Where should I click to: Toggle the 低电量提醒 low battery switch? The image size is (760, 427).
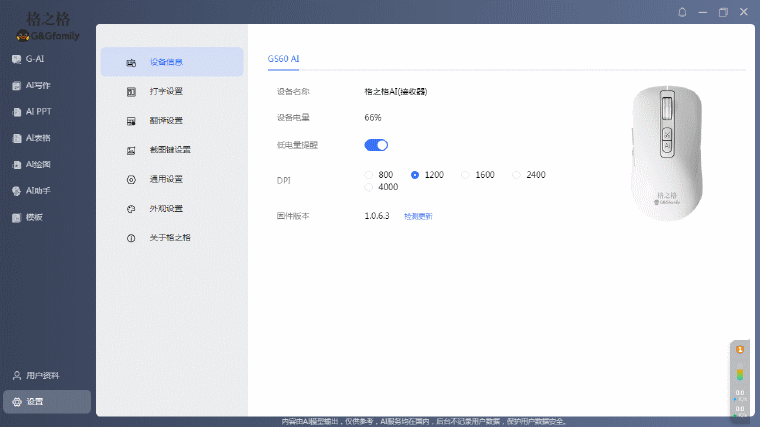(x=376, y=145)
